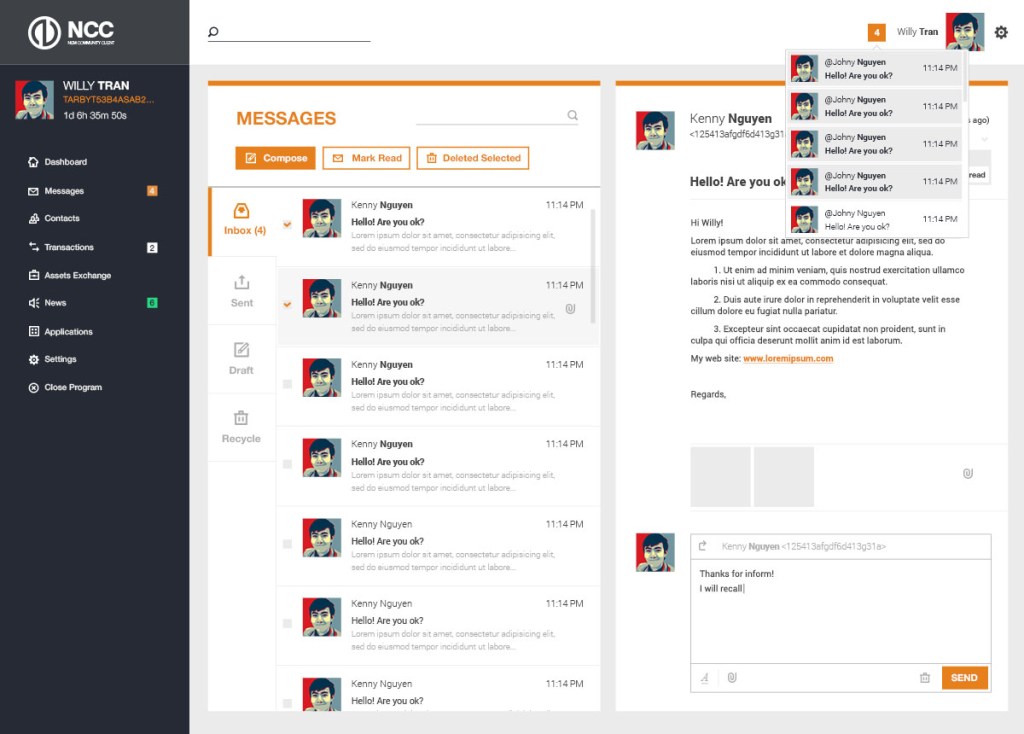The image size is (1024, 734).
Task: Open settings gear in top bar
Action: point(1001,32)
